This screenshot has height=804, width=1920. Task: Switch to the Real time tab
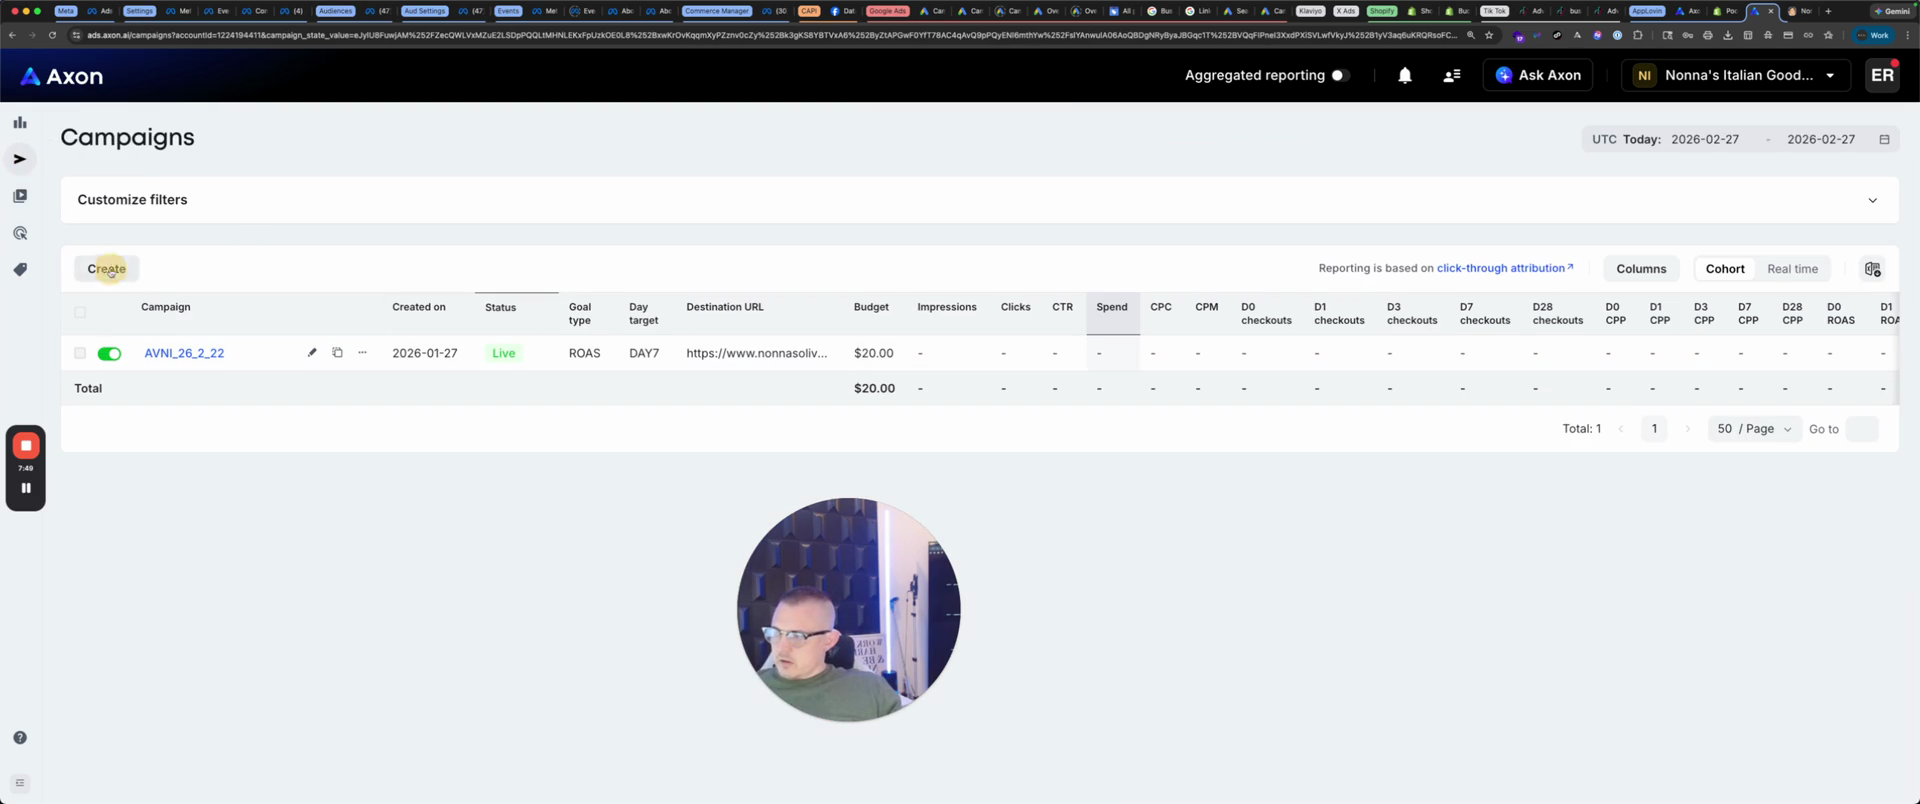coord(1792,269)
